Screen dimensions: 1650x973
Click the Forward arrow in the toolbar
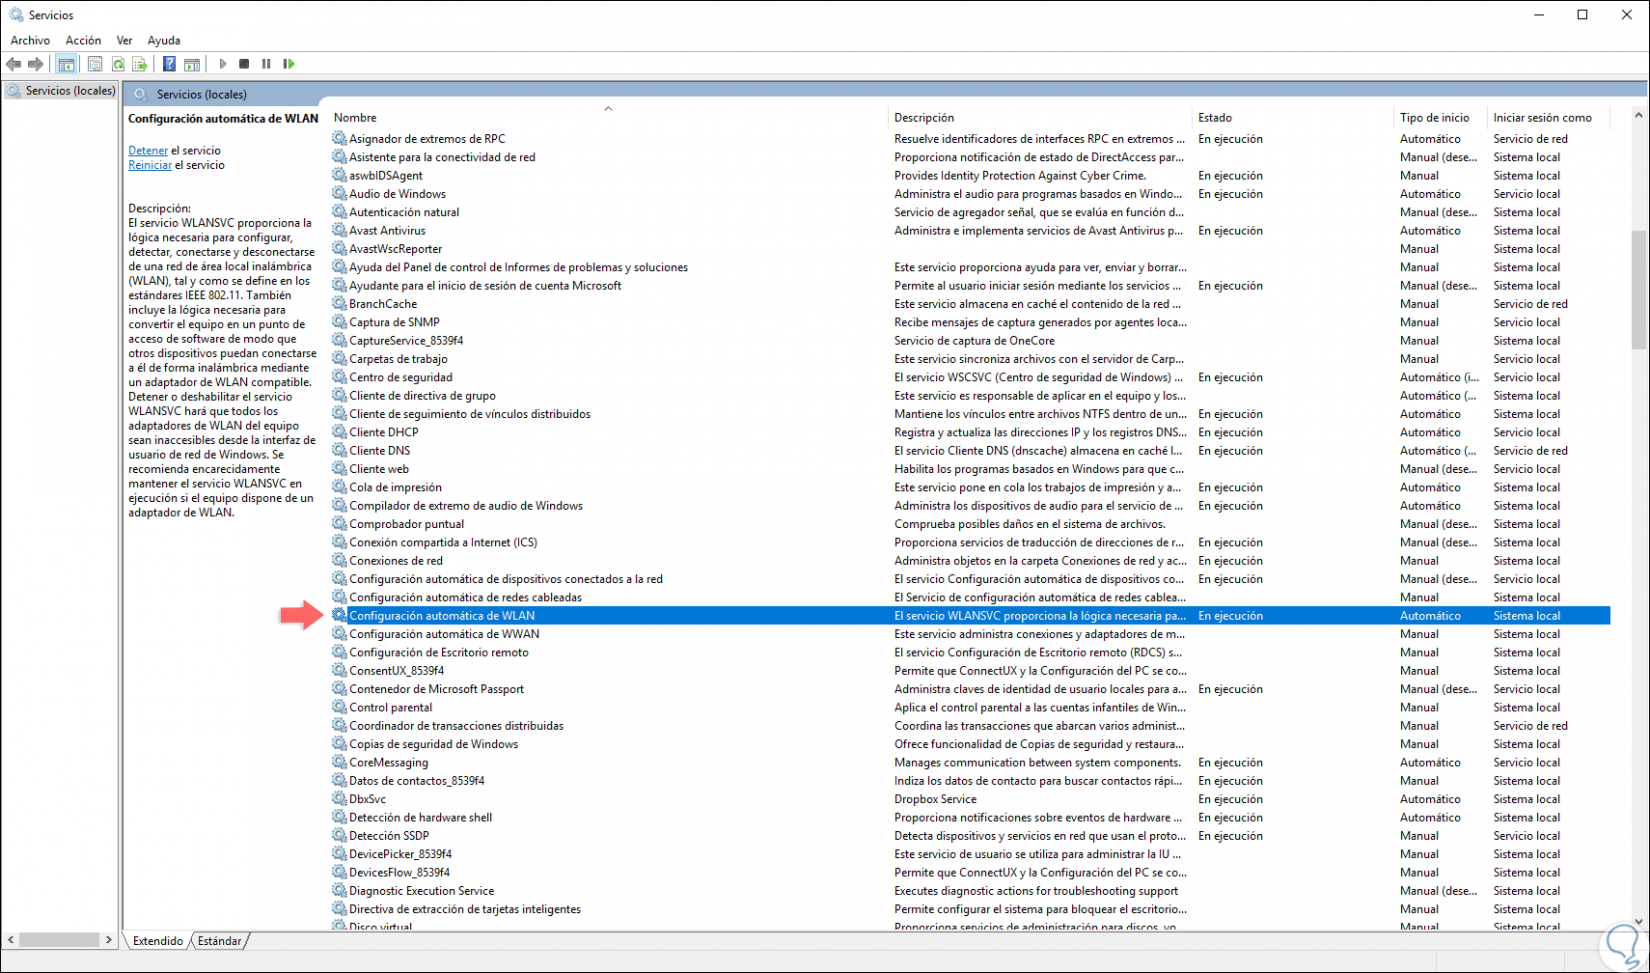(36, 64)
